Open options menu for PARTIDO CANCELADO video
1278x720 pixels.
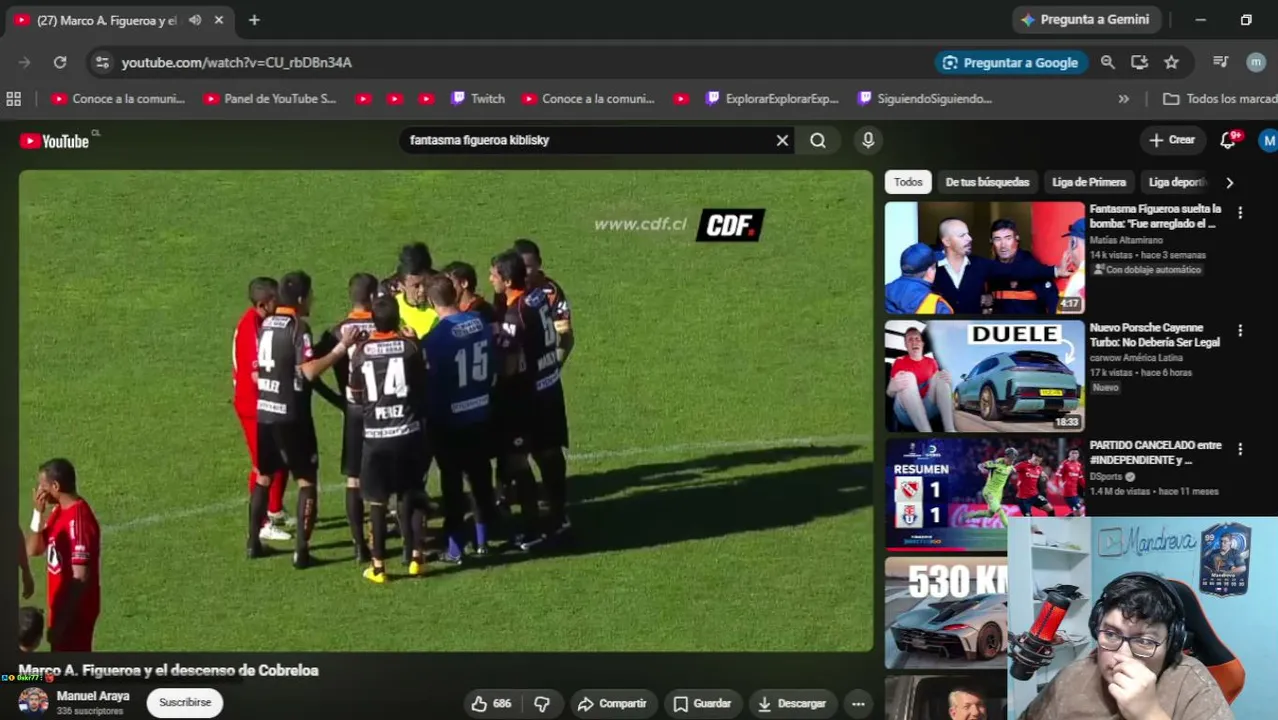(x=1240, y=449)
